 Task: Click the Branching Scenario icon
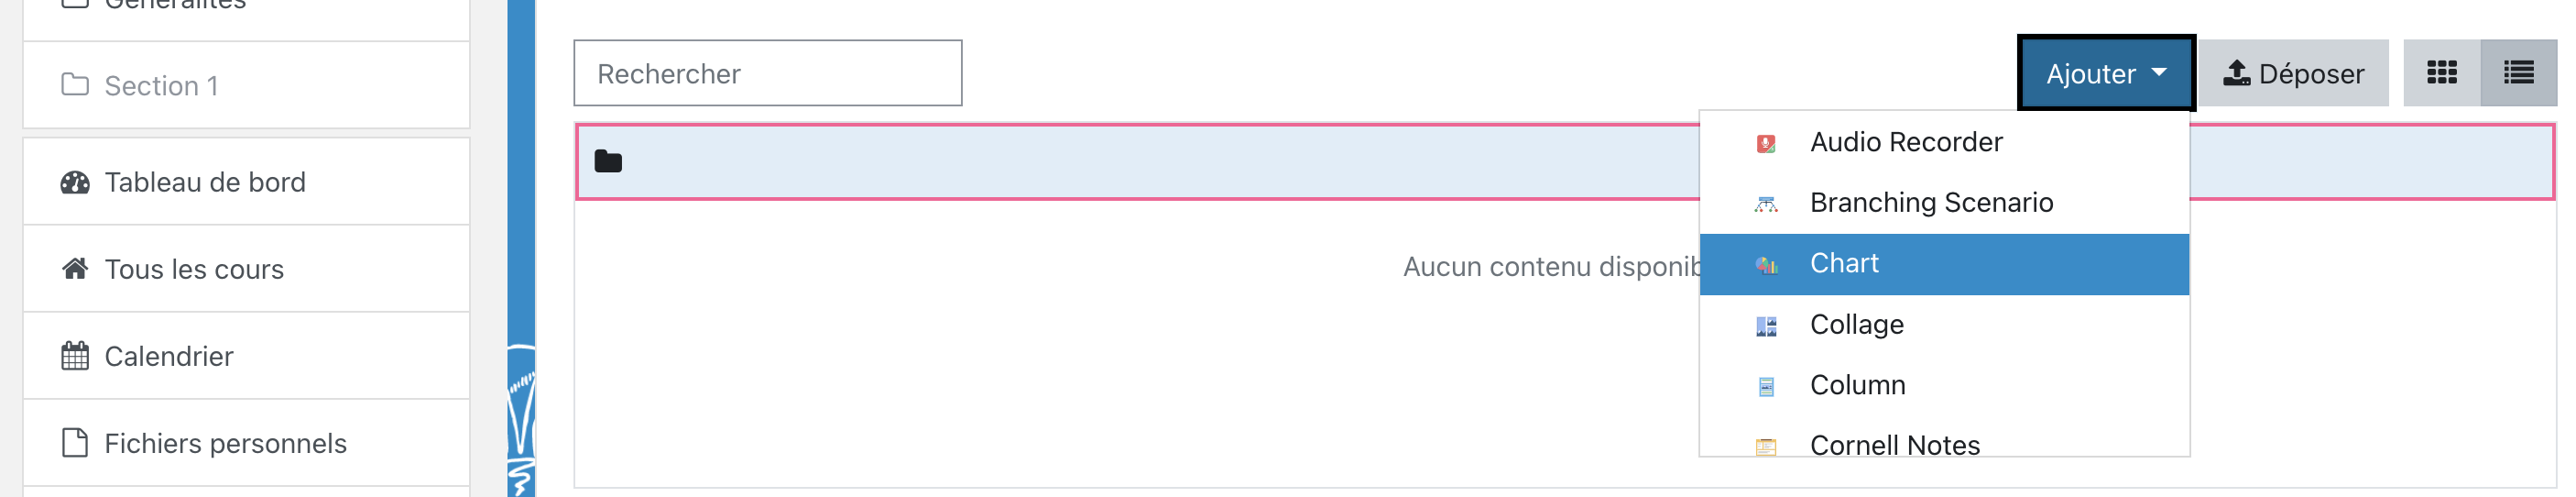1766,205
